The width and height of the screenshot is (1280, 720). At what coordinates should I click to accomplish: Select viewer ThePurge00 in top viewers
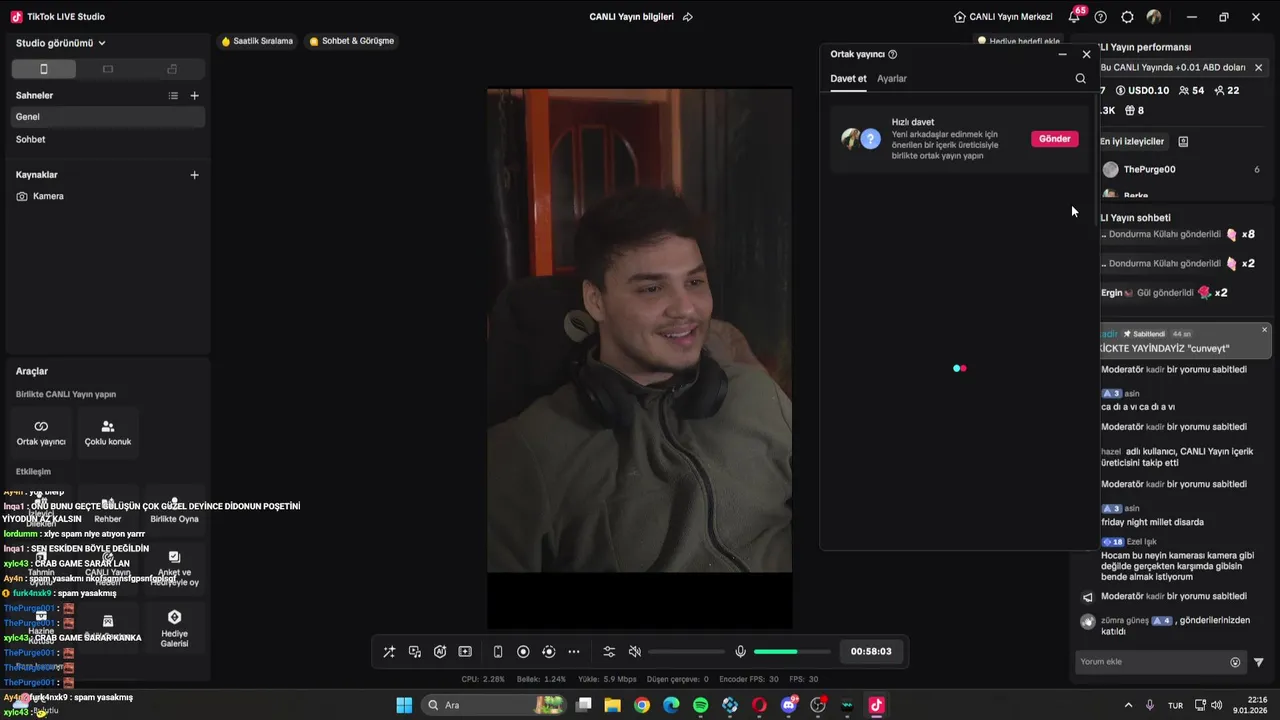(1180, 170)
